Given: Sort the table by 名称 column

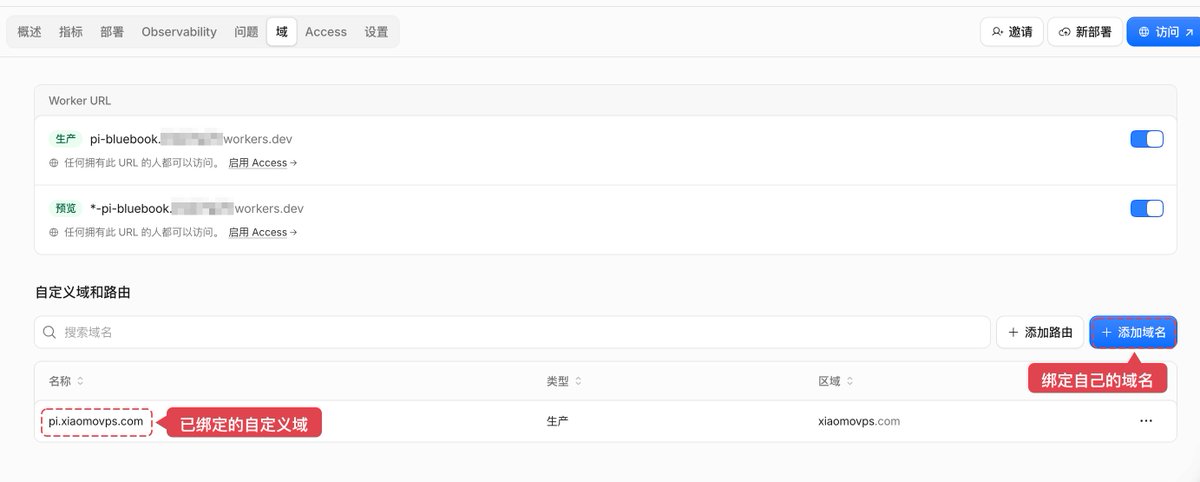Looking at the screenshot, I should click(x=66, y=381).
